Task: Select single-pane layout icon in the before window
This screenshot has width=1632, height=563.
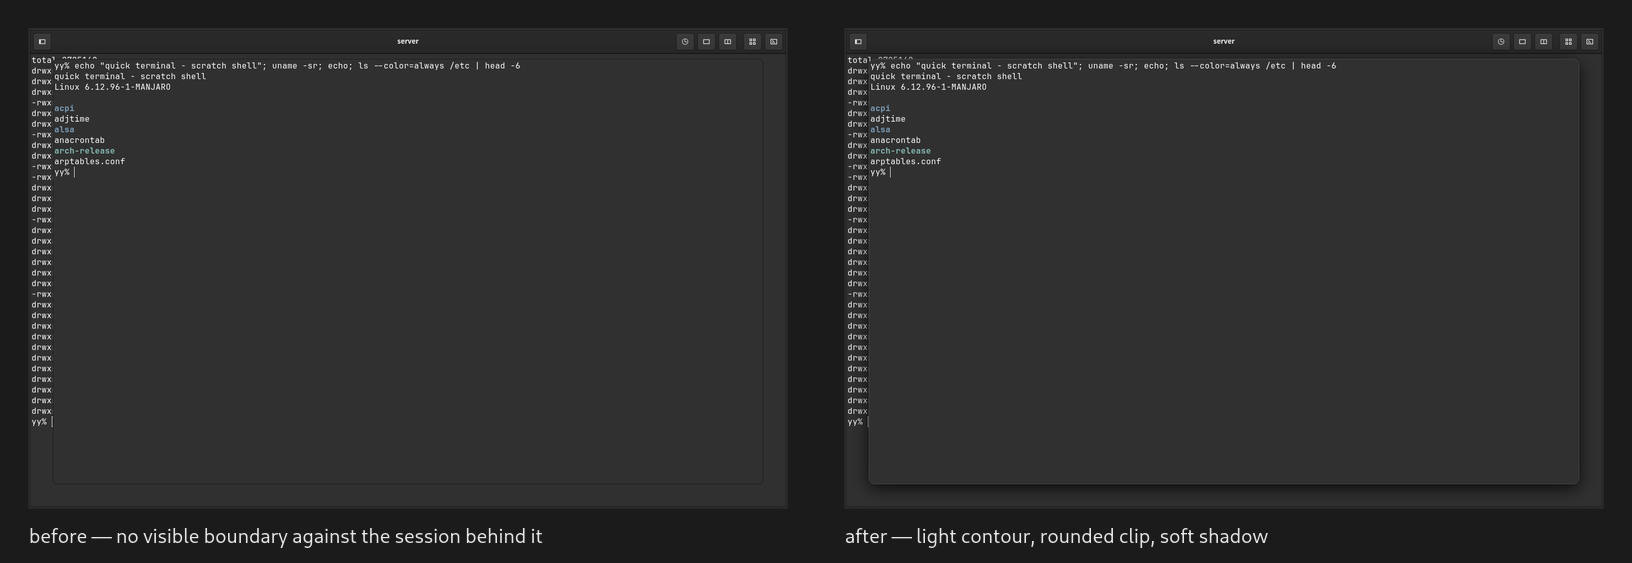Action: click(706, 42)
